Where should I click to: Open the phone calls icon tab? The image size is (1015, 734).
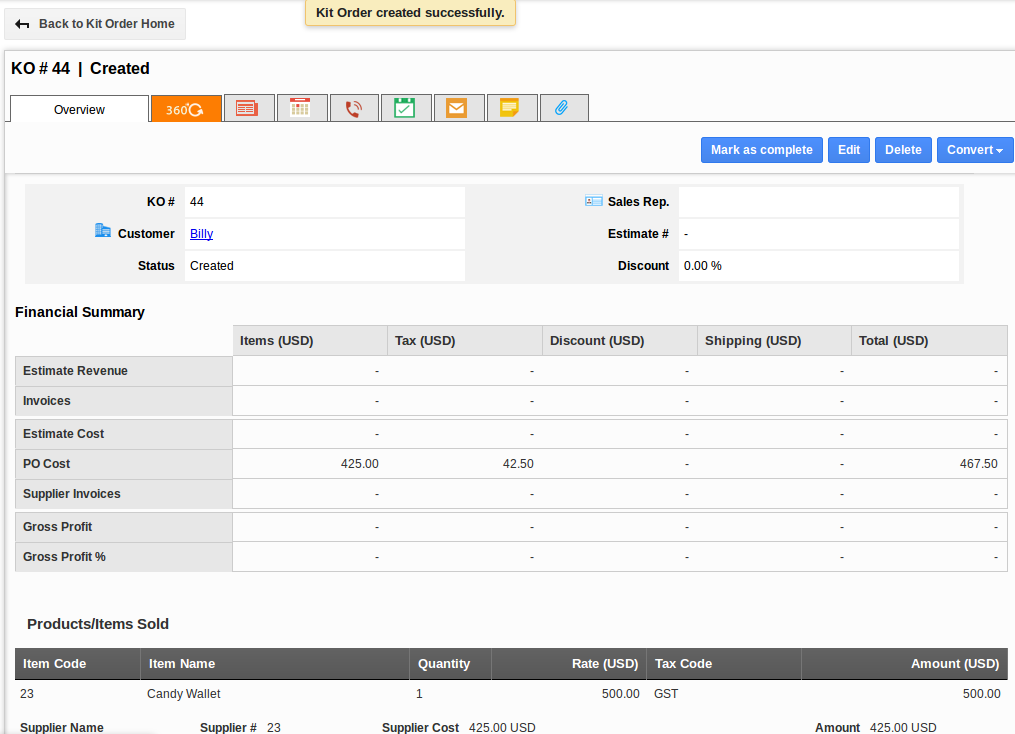[354, 107]
